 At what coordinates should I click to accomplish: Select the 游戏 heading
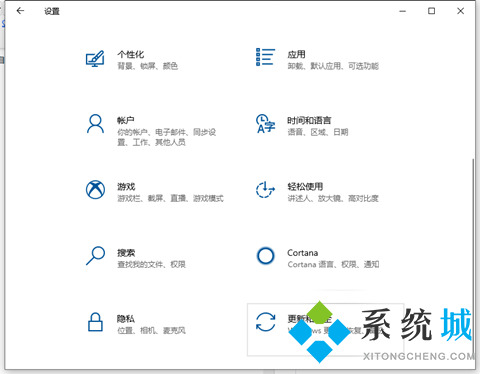tap(126, 186)
